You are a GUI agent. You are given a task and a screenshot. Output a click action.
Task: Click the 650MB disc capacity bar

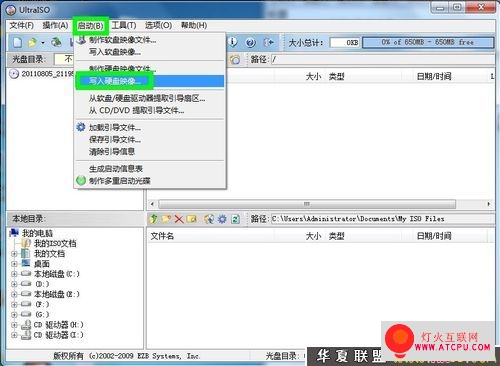point(428,42)
